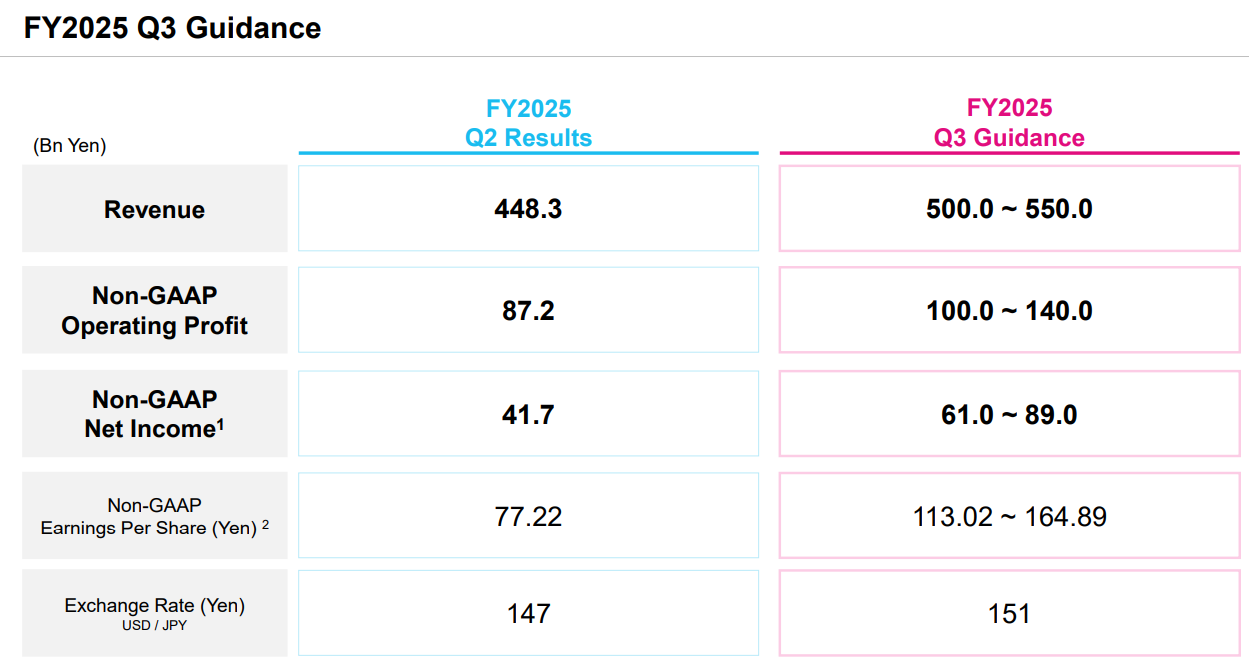Select the Q2 revenue value 448.3
This screenshot has height=660, width=1249.
click(528, 209)
